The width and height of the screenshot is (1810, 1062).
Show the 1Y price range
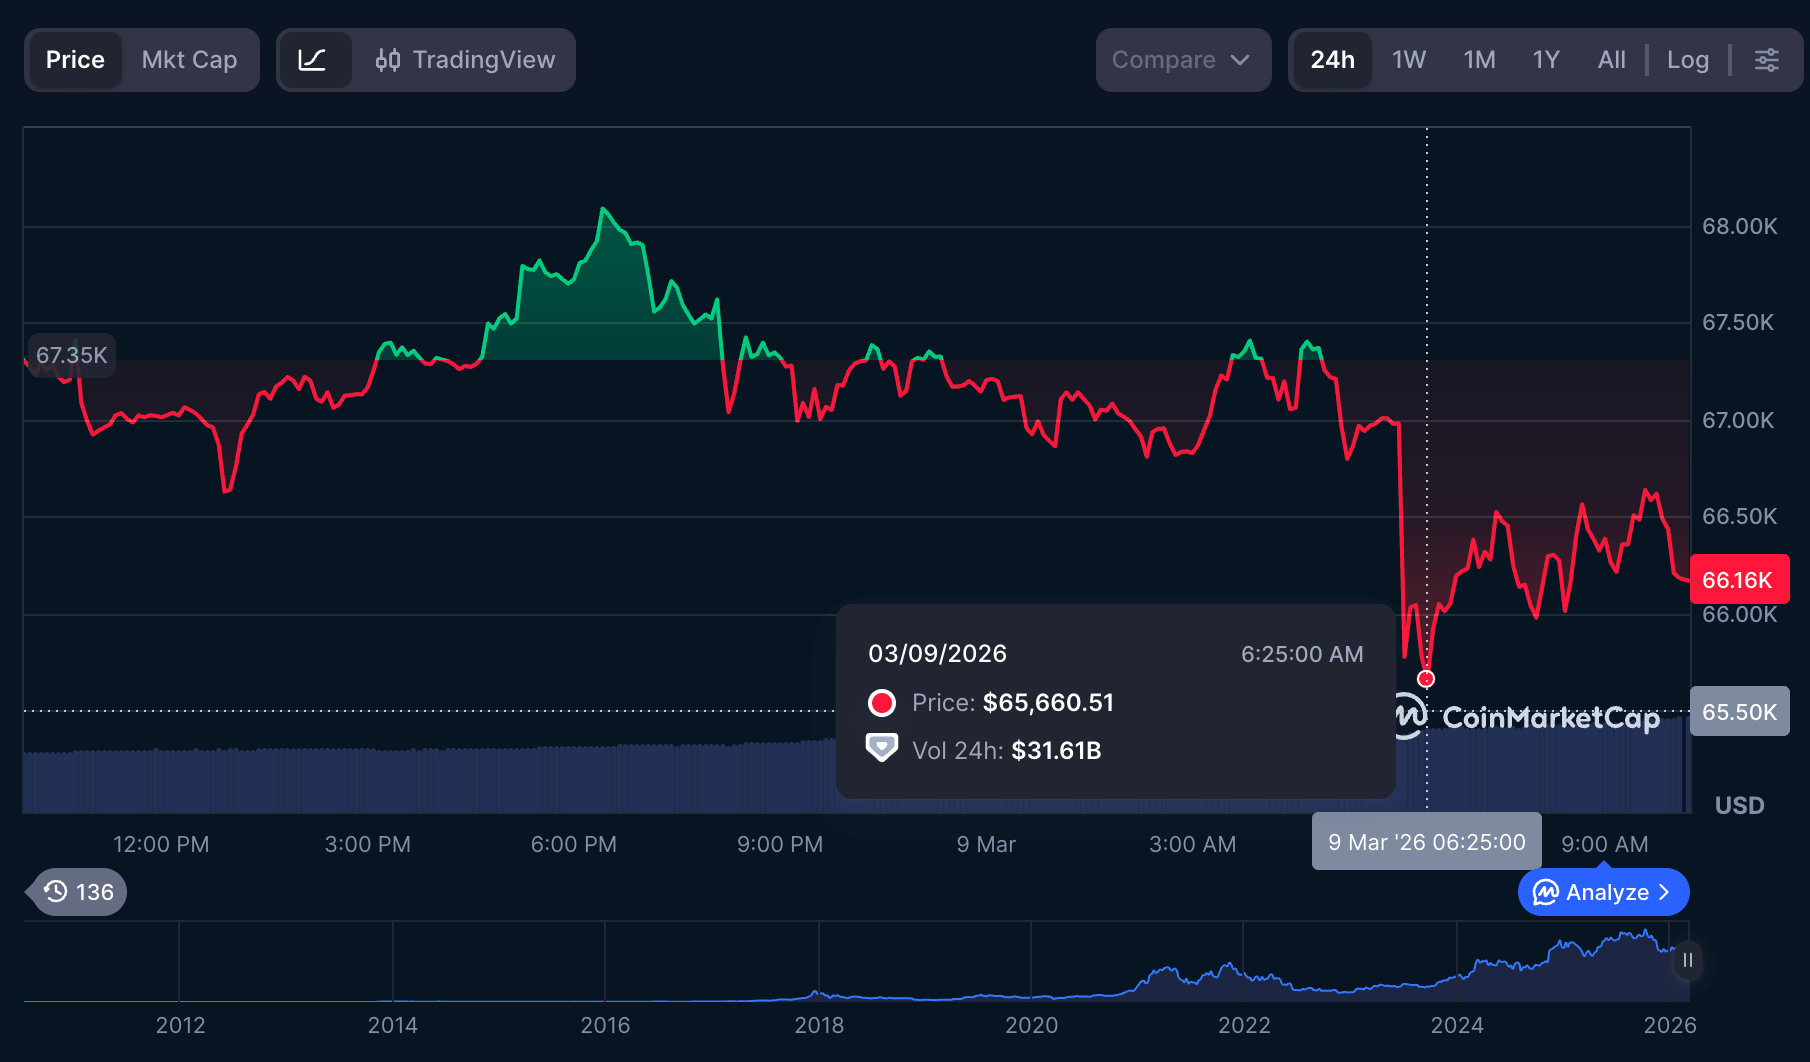[1545, 60]
